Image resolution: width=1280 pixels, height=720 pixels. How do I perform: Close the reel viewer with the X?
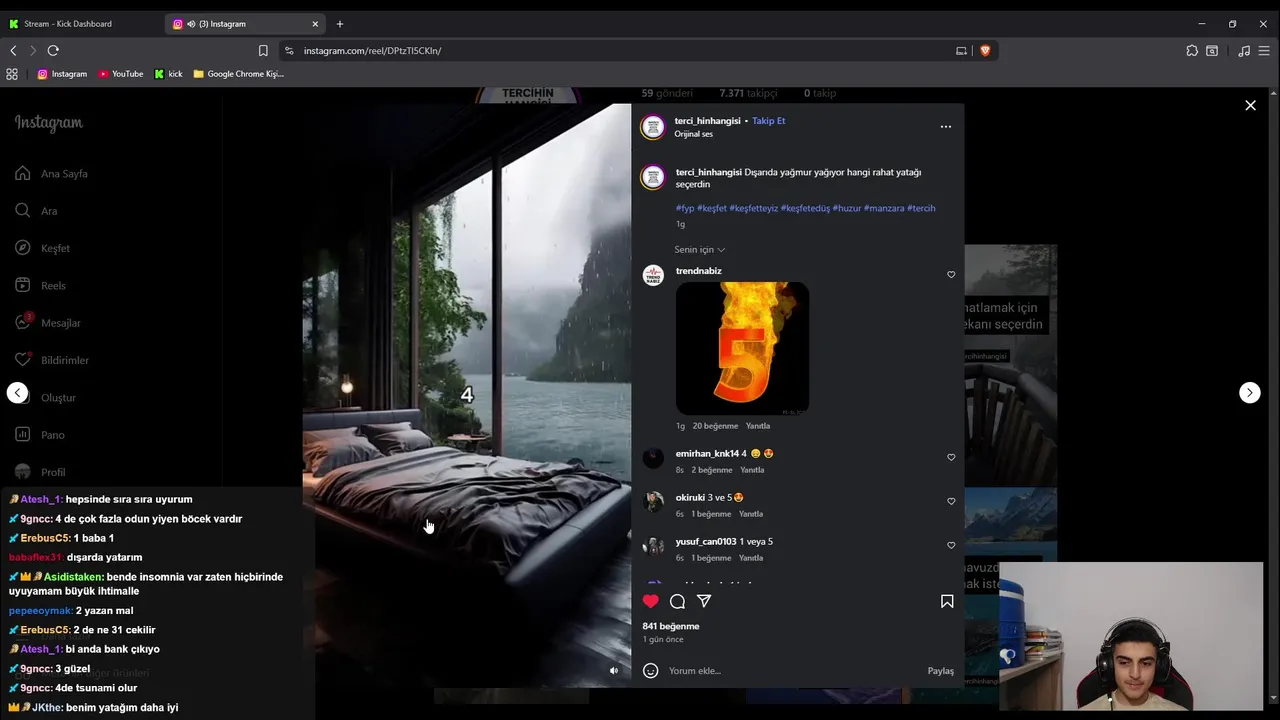1250,105
